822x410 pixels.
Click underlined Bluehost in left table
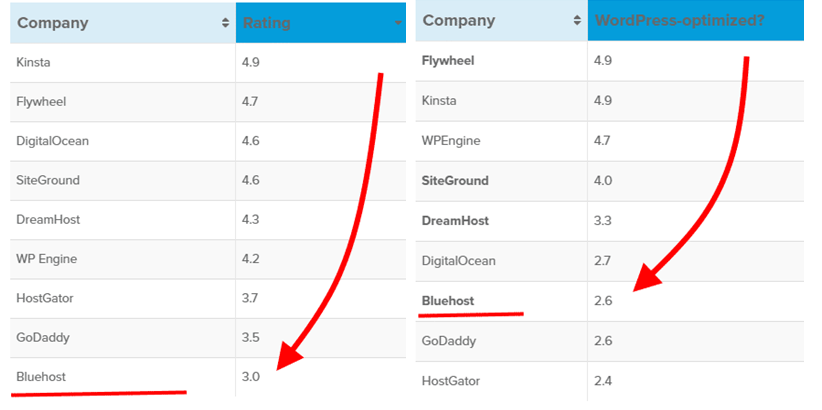point(41,376)
